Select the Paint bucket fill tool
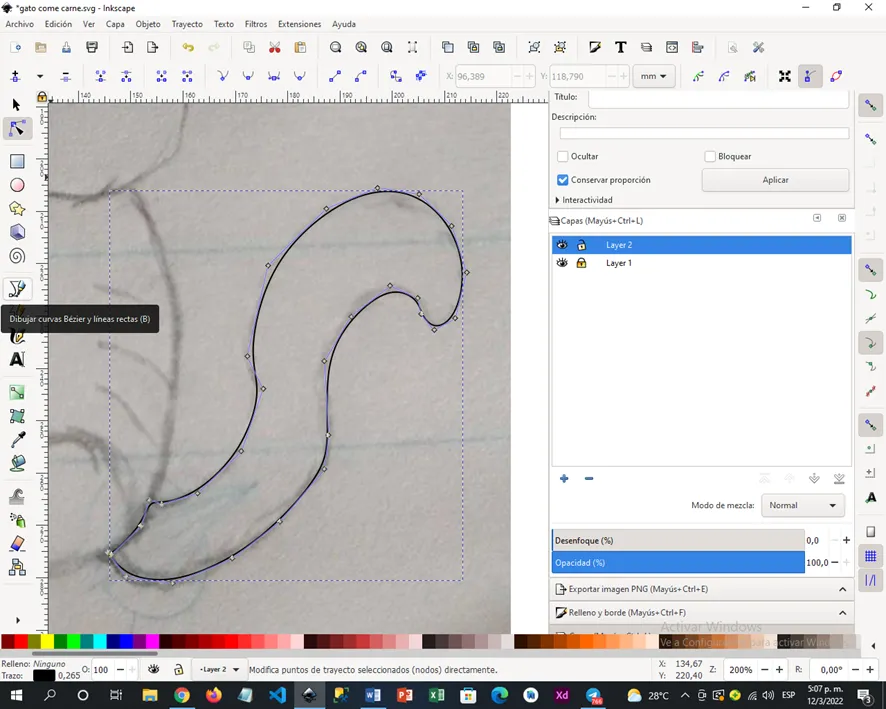886x709 pixels. (17, 463)
